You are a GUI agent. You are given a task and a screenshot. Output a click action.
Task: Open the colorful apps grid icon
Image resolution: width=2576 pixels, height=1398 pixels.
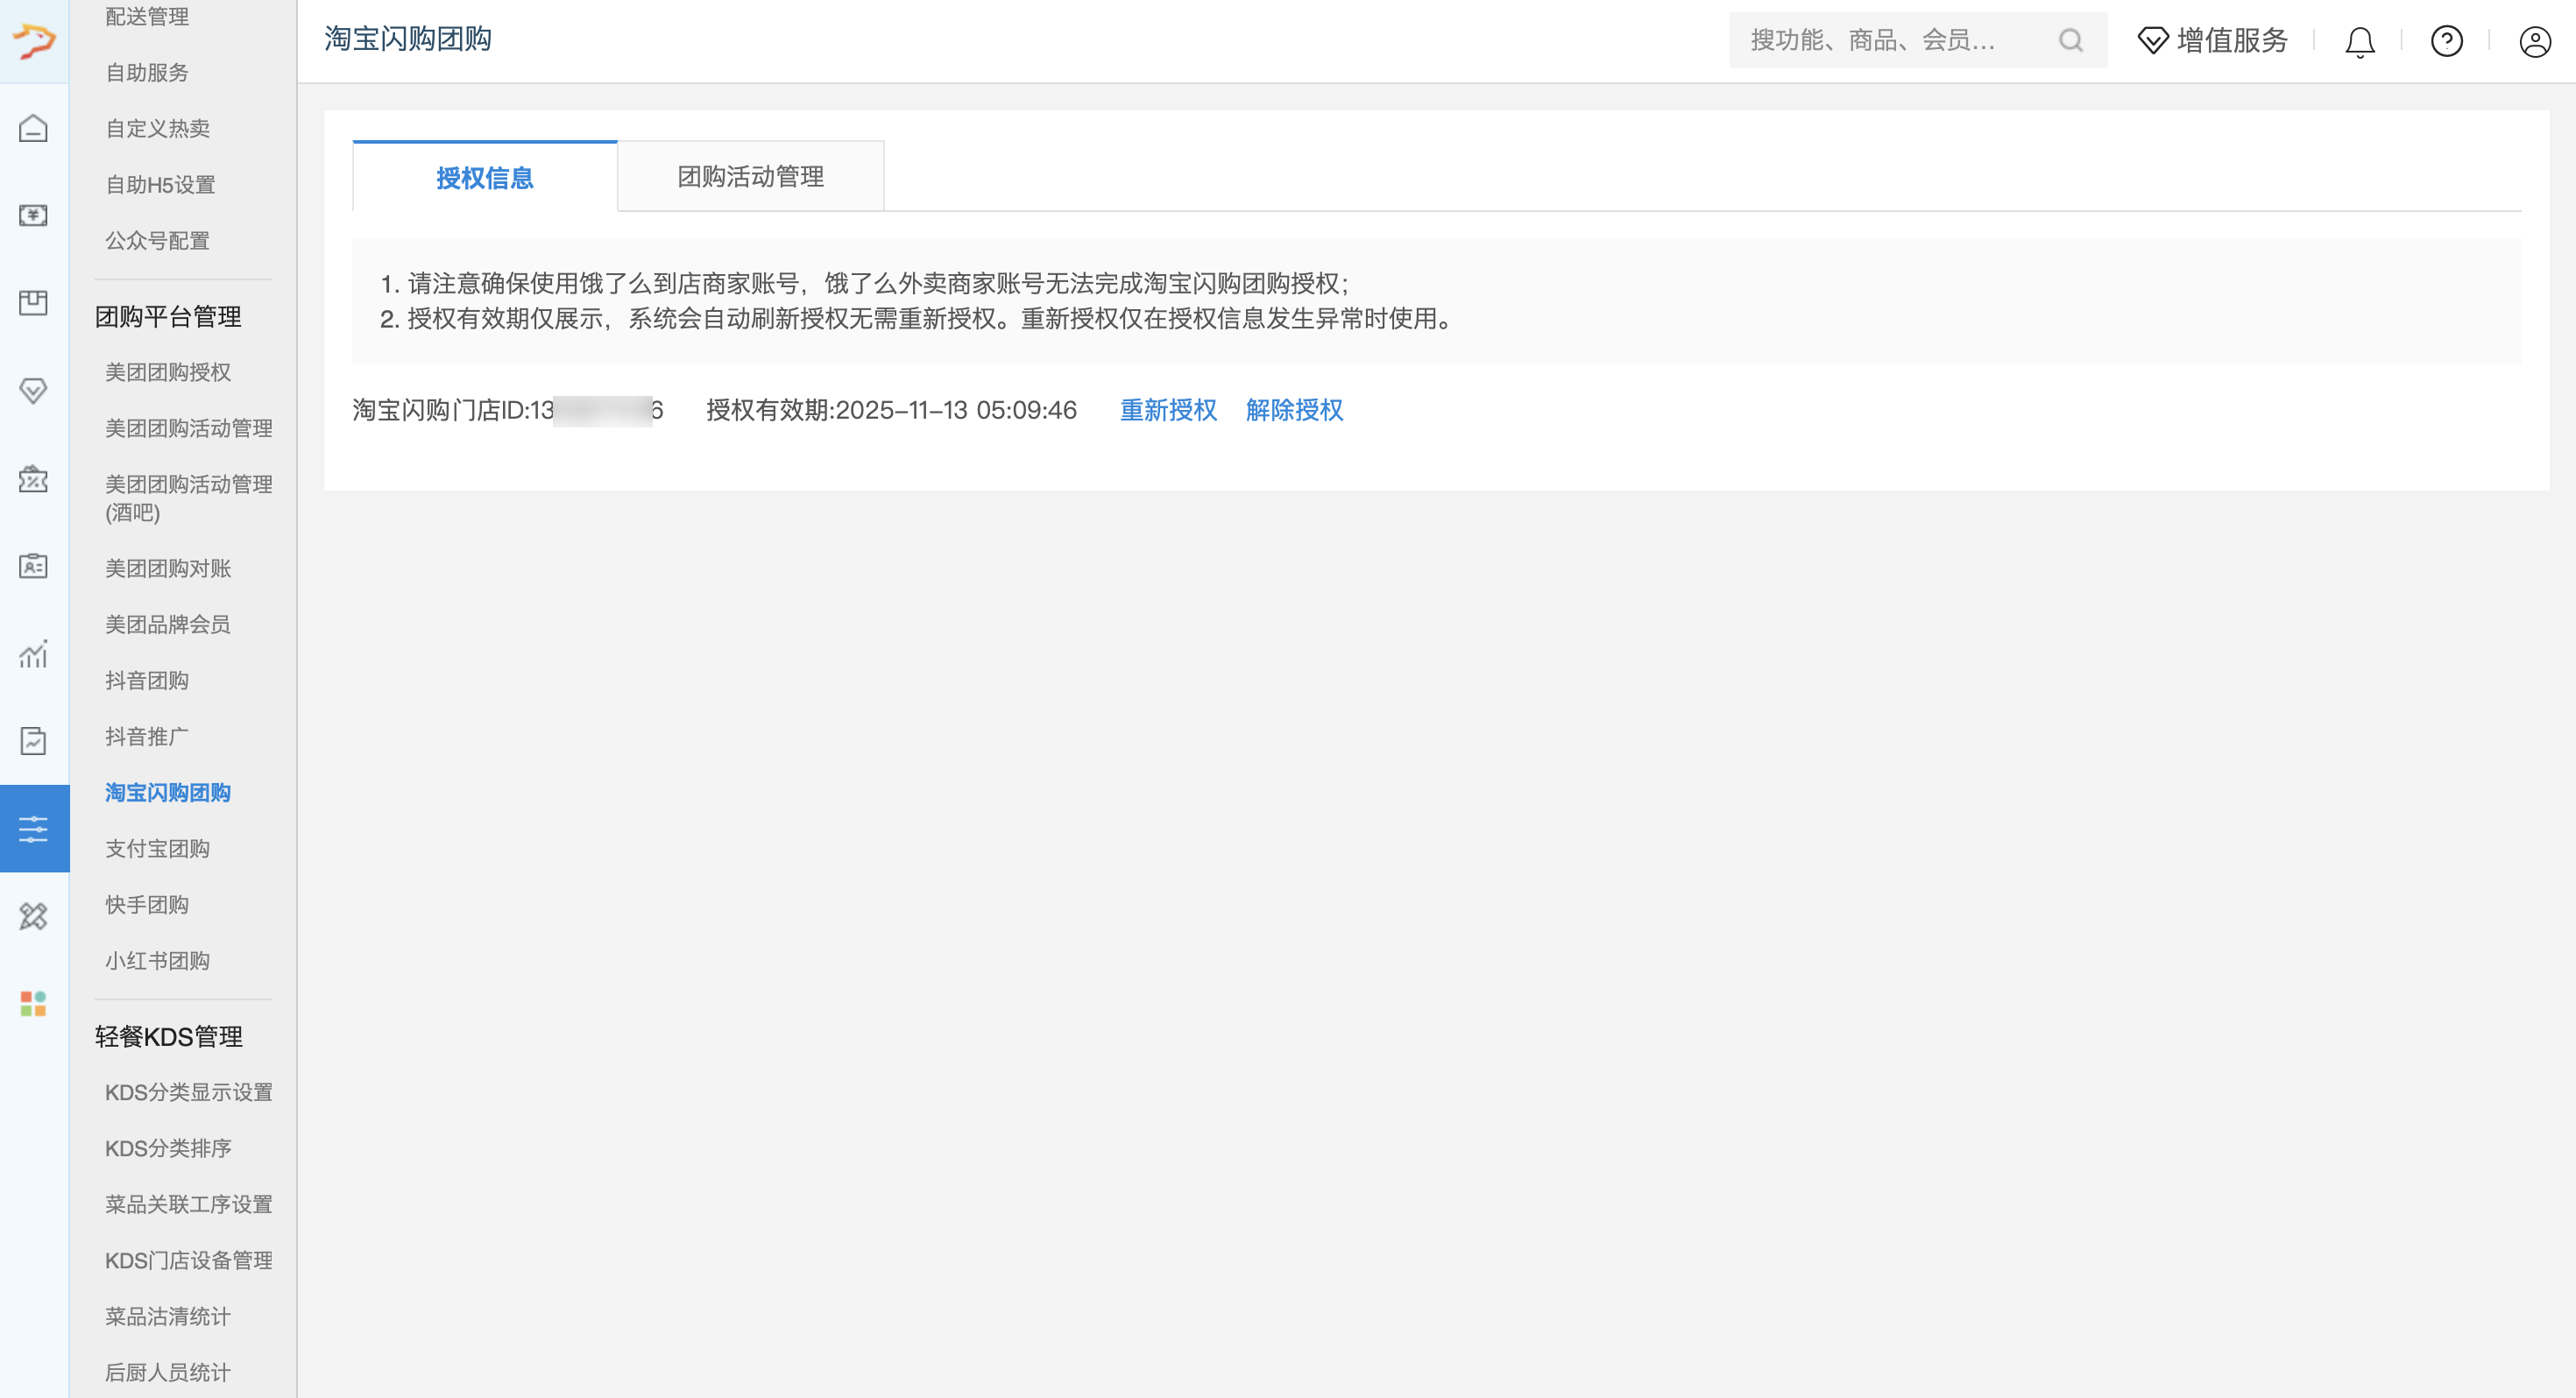33,1003
